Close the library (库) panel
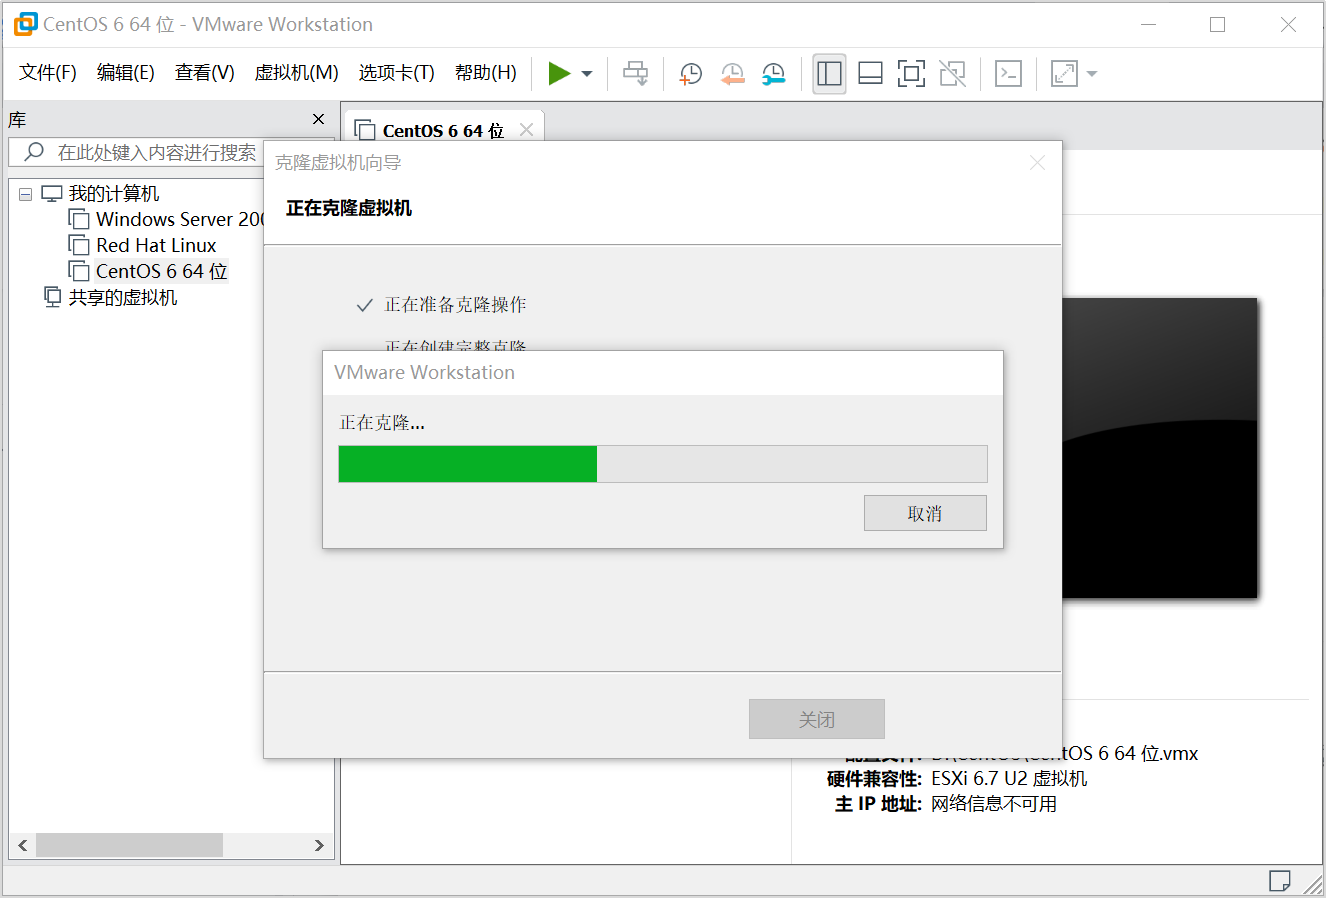This screenshot has height=899, width=1328. tap(319, 119)
